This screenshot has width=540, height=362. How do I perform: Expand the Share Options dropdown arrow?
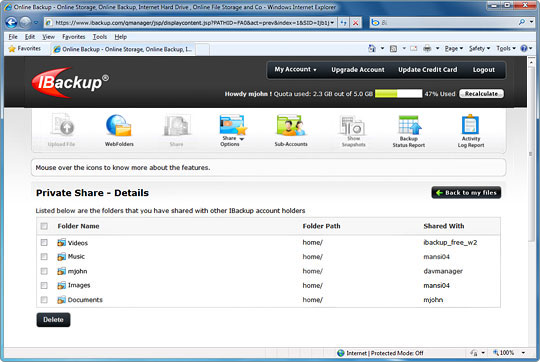(x=242, y=139)
